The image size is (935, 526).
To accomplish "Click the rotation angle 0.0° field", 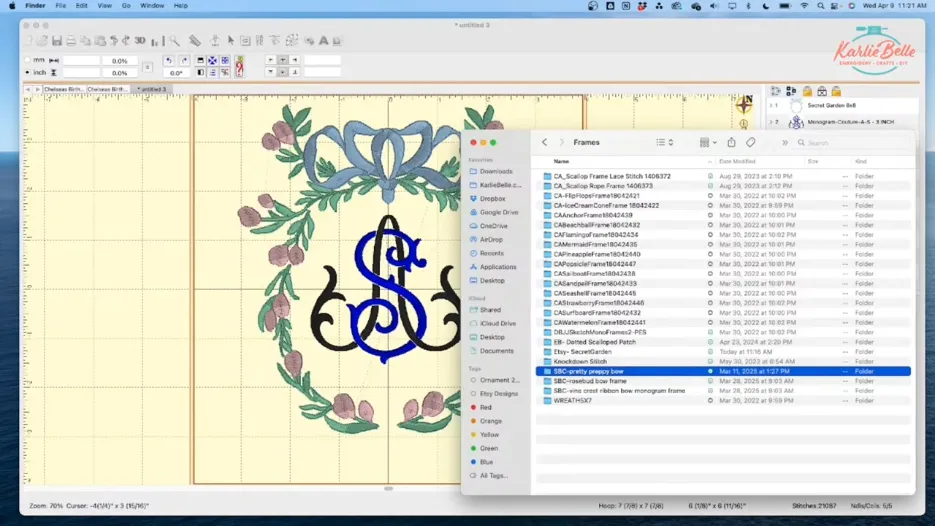I will (176, 73).
